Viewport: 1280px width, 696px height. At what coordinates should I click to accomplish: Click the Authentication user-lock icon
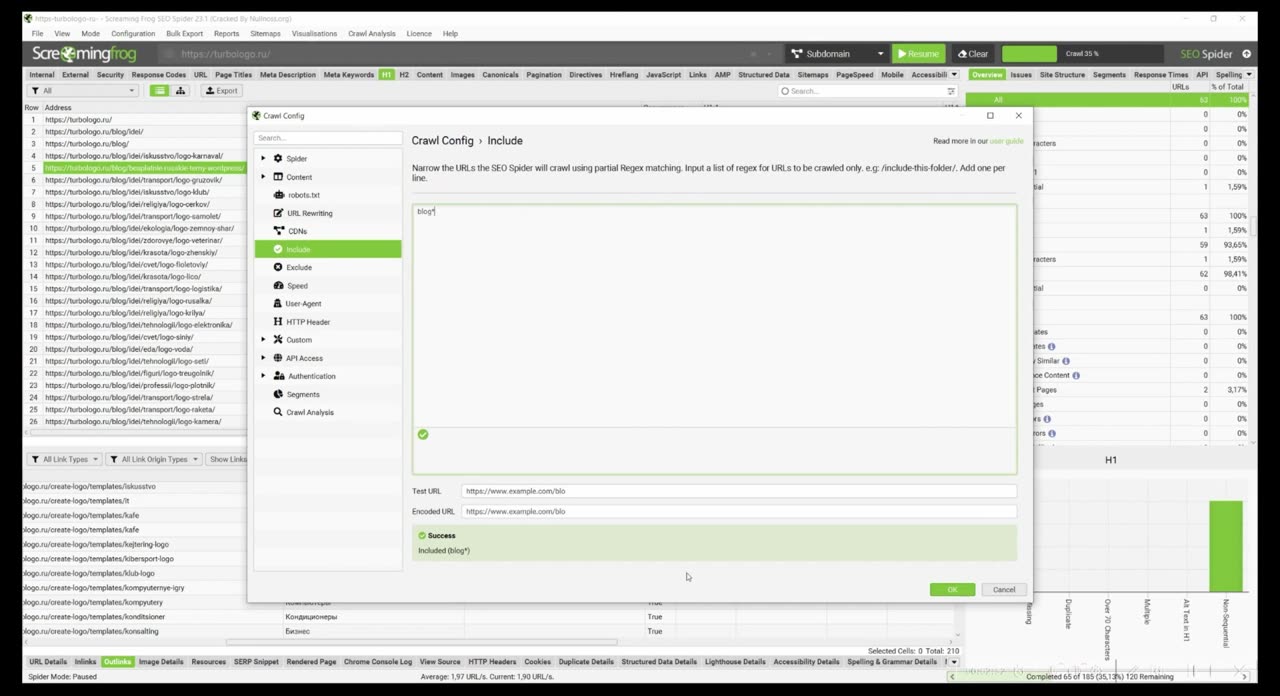(279, 376)
